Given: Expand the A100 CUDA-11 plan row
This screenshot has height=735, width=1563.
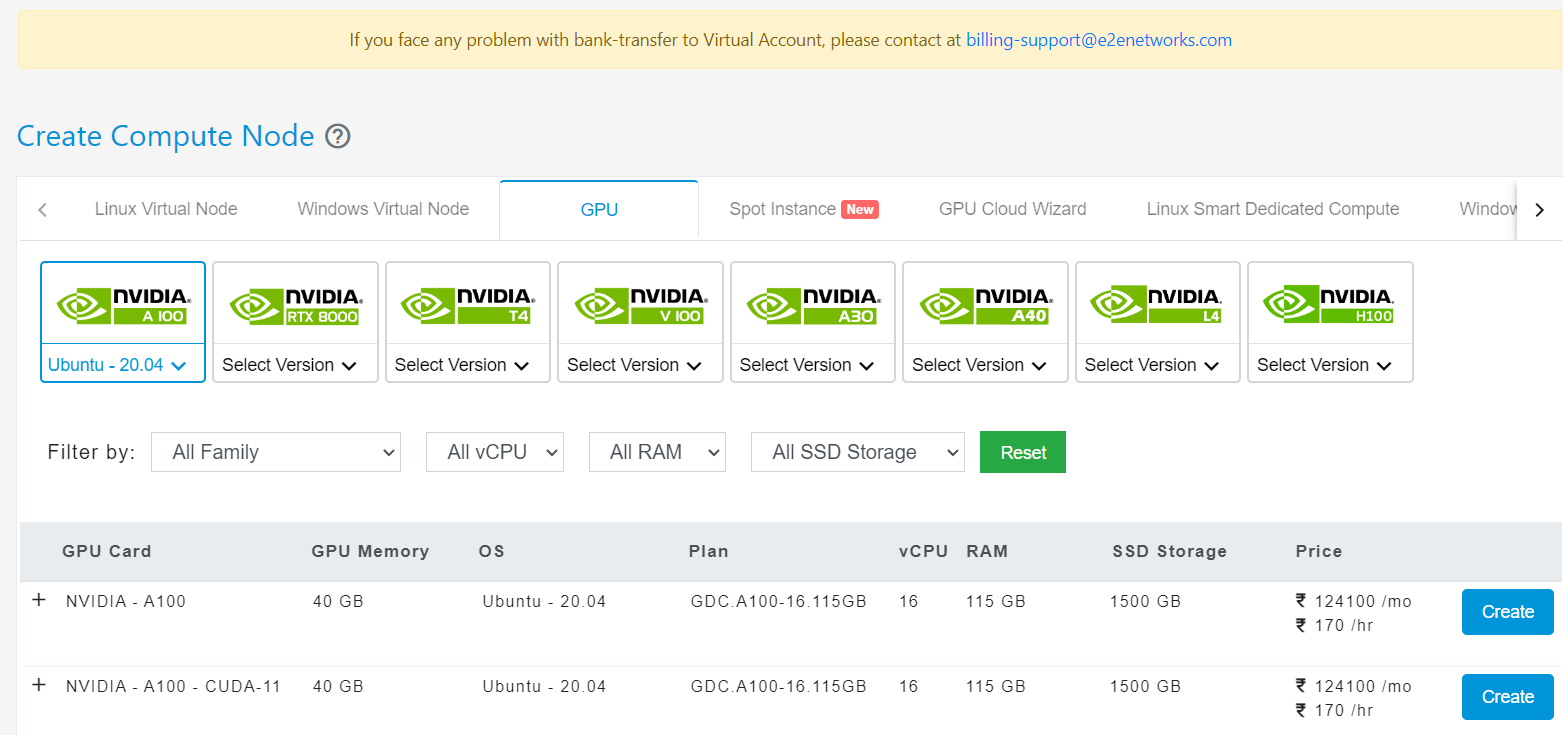Looking at the screenshot, I should (39, 685).
